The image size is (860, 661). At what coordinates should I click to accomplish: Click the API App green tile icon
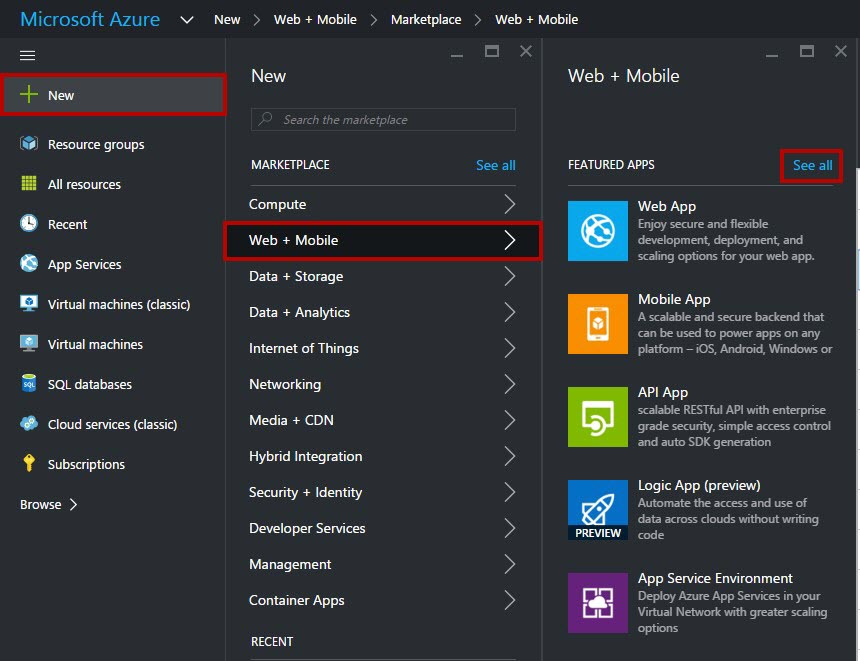[598, 417]
